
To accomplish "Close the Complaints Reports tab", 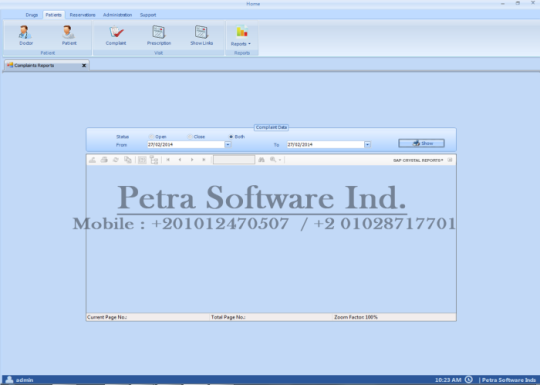I will coord(84,65).
